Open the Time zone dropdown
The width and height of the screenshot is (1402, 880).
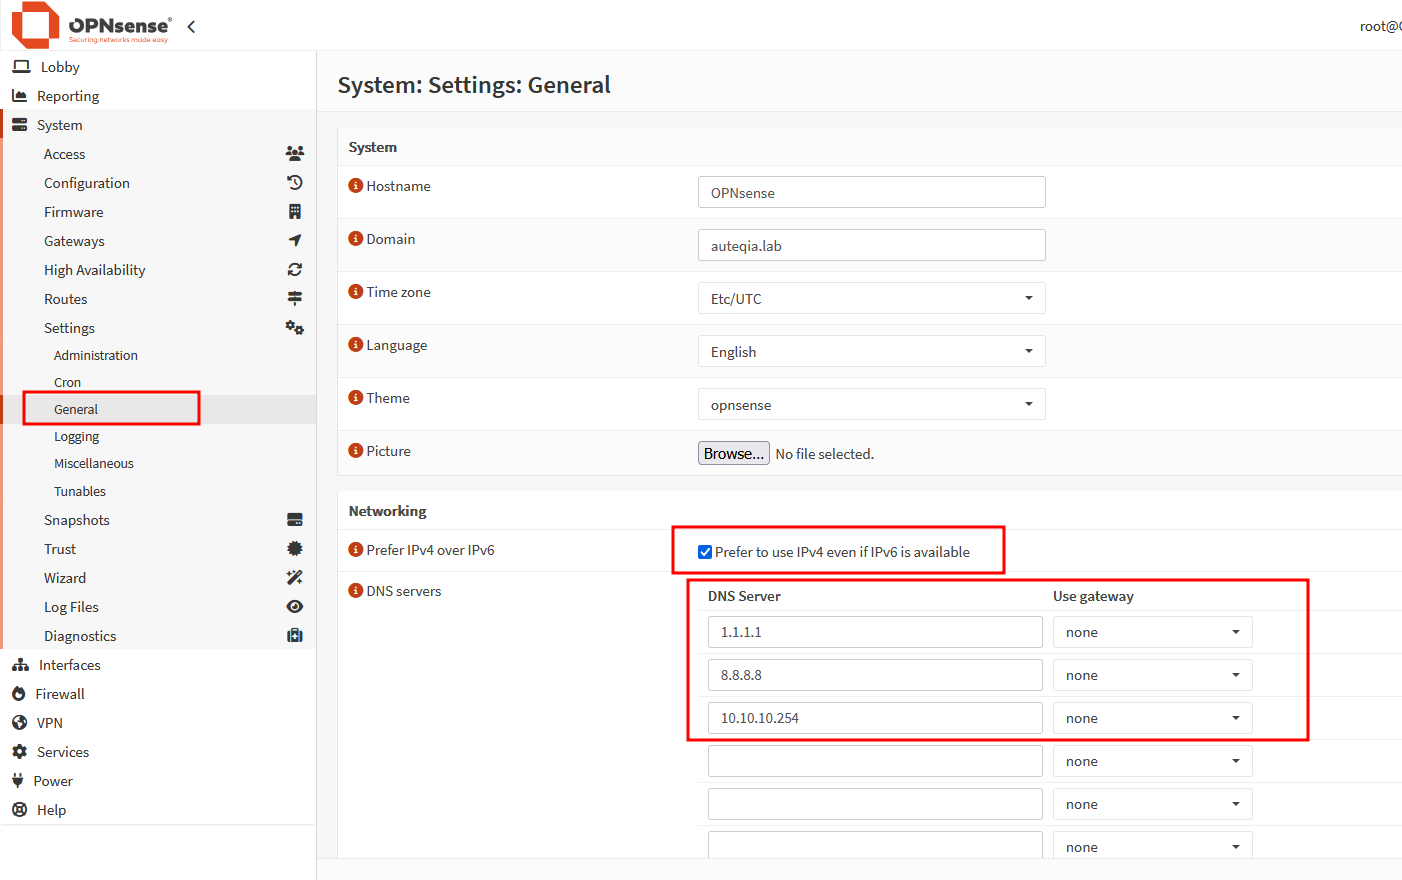pos(871,298)
